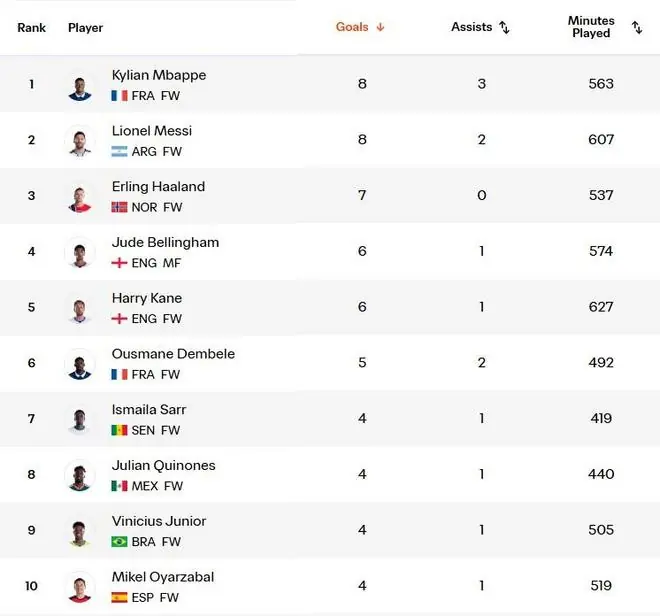The height and width of the screenshot is (616, 660).
Task: Select Erling Haaland's avatar image
Action: (80, 198)
